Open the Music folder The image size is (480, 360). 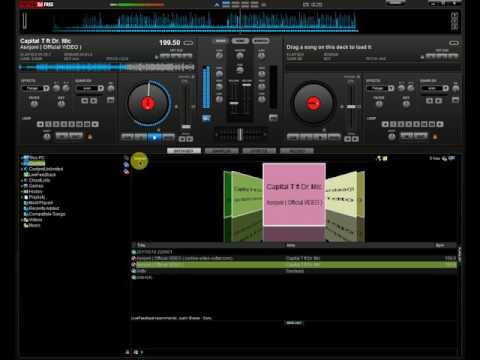point(32,225)
